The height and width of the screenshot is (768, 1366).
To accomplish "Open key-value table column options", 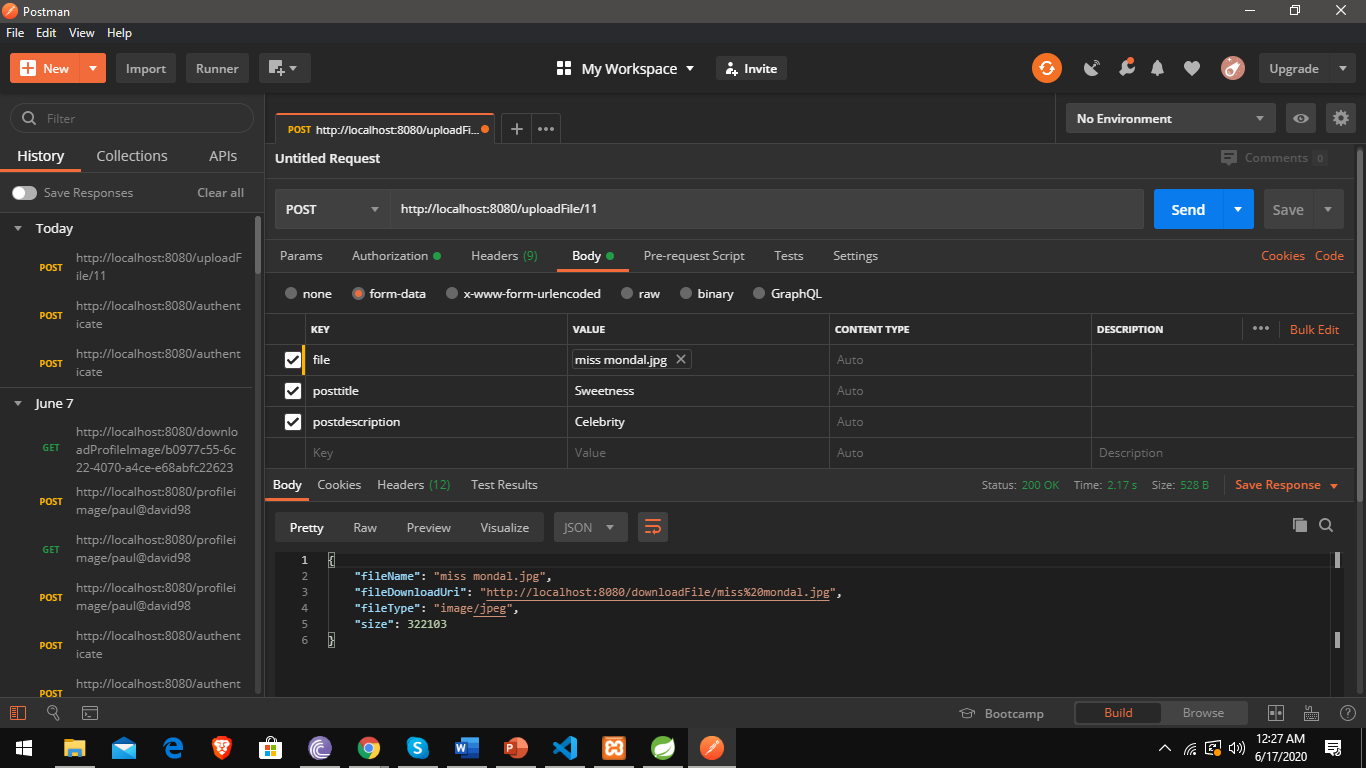I will [x=1261, y=329].
